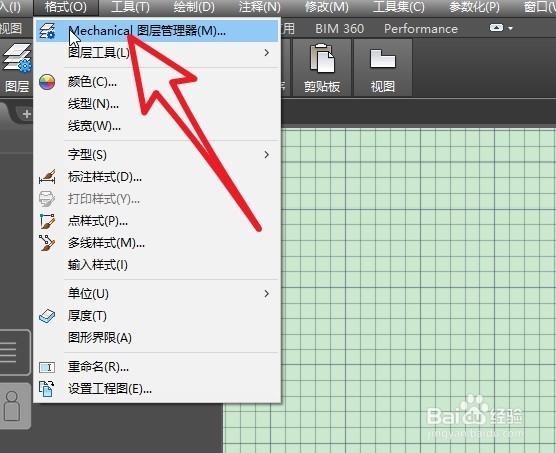
Task: Add a new drawing tab with plus button
Action: tap(26, 114)
